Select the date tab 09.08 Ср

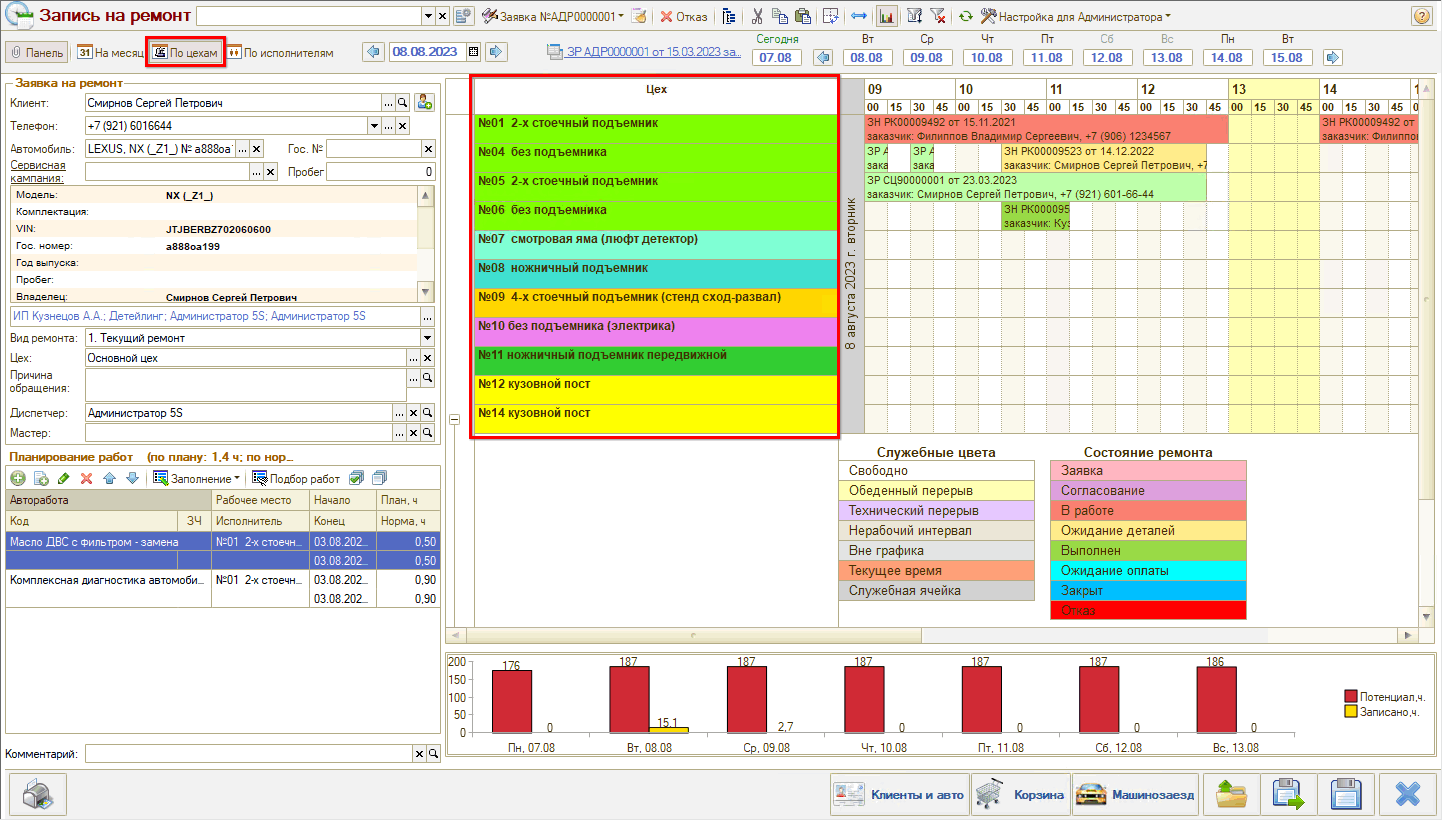point(927,58)
